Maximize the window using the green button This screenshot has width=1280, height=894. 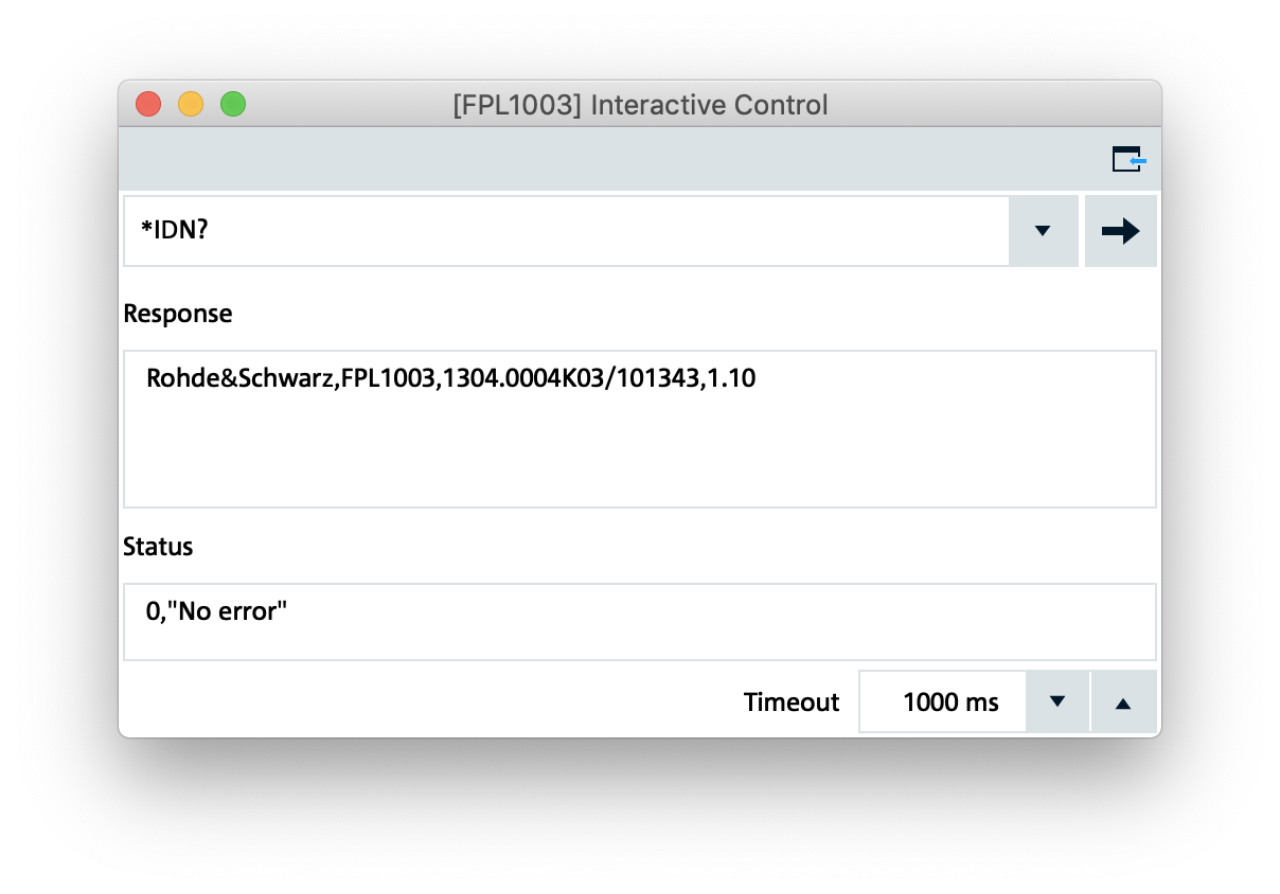pos(233,104)
